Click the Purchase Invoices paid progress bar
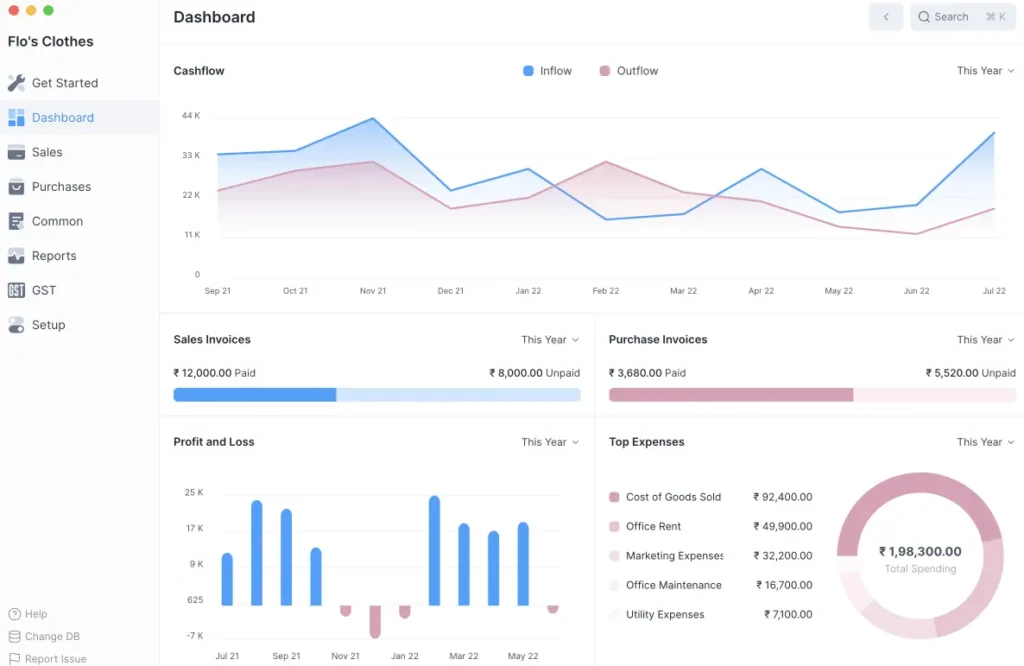The height and width of the screenshot is (666, 1024). pyautogui.click(x=731, y=394)
